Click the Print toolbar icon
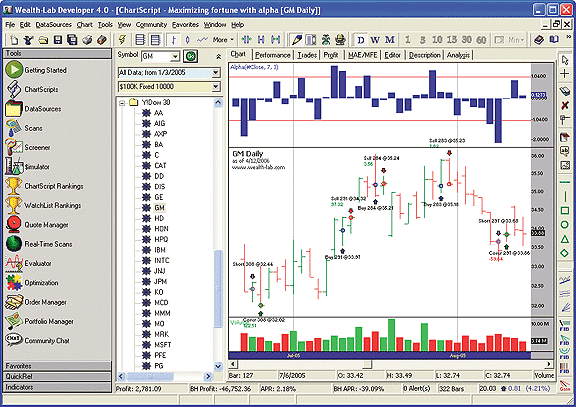The height and width of the screenshot is (407, 576). [87, 40]
